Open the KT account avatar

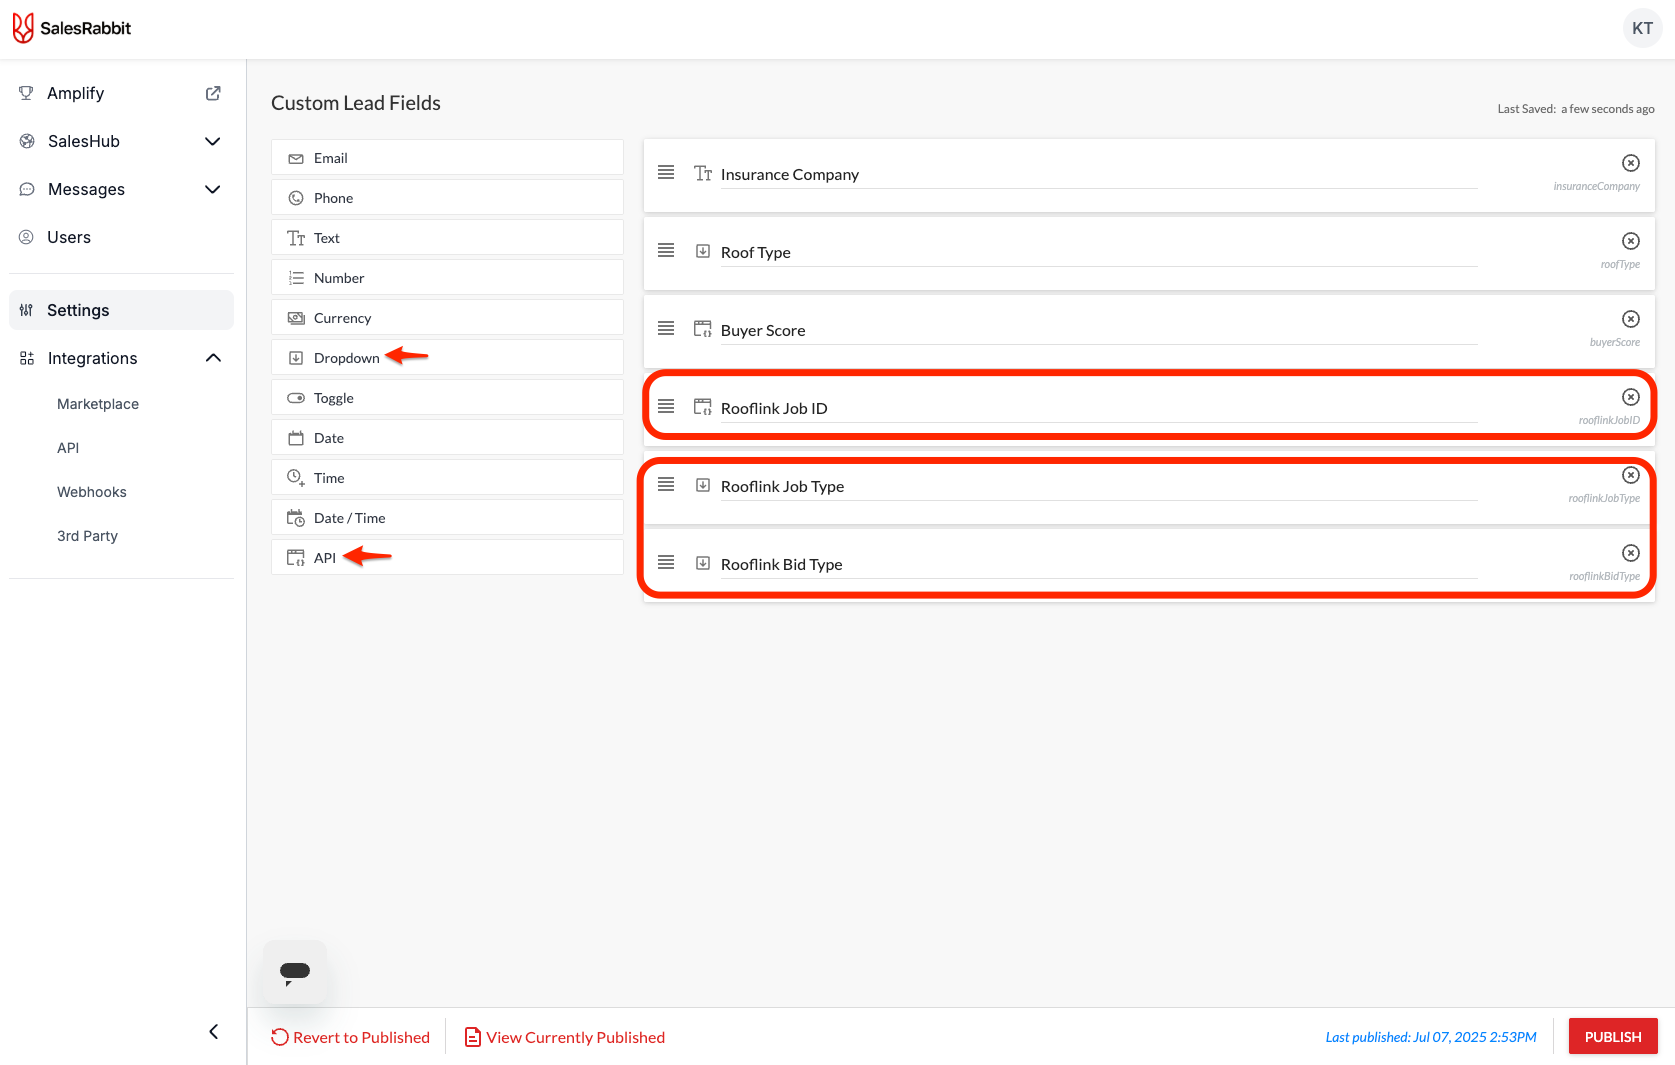[x=1642, y=28]
